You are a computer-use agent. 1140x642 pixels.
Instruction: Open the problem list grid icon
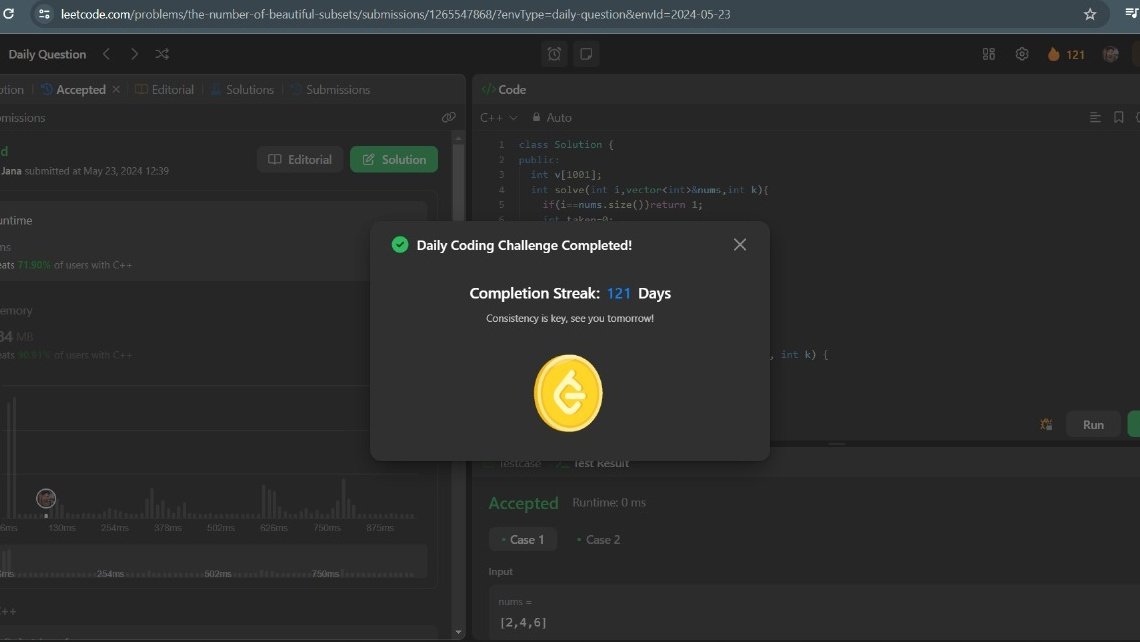pyautogui.click(x=988, y=54)
